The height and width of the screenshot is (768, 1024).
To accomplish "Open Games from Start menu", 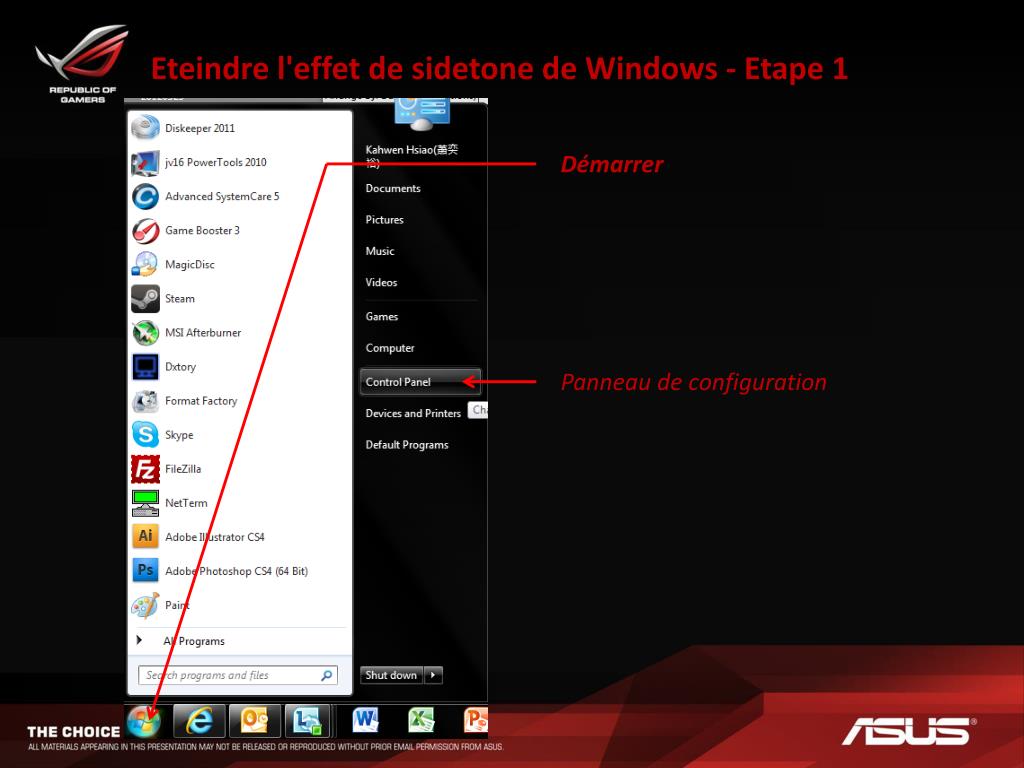I will [382, 316].
